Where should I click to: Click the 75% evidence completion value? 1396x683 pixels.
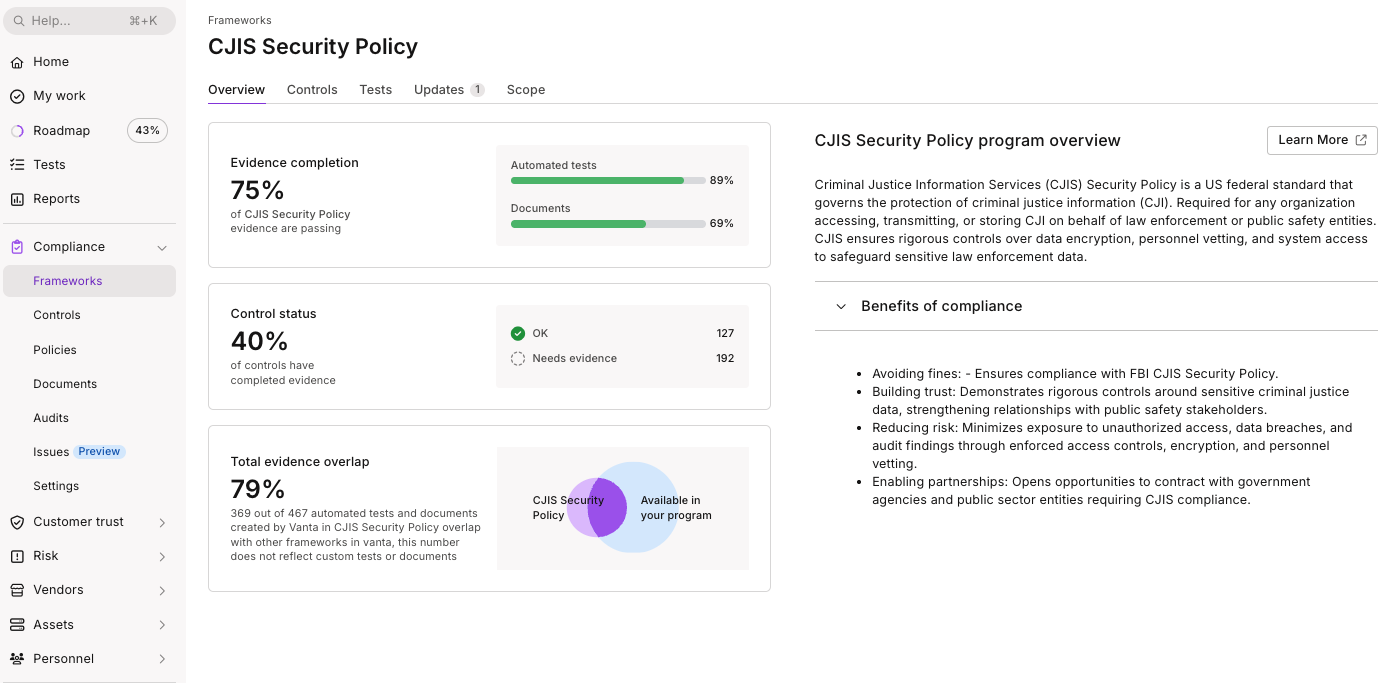click(x=258, y=190)
